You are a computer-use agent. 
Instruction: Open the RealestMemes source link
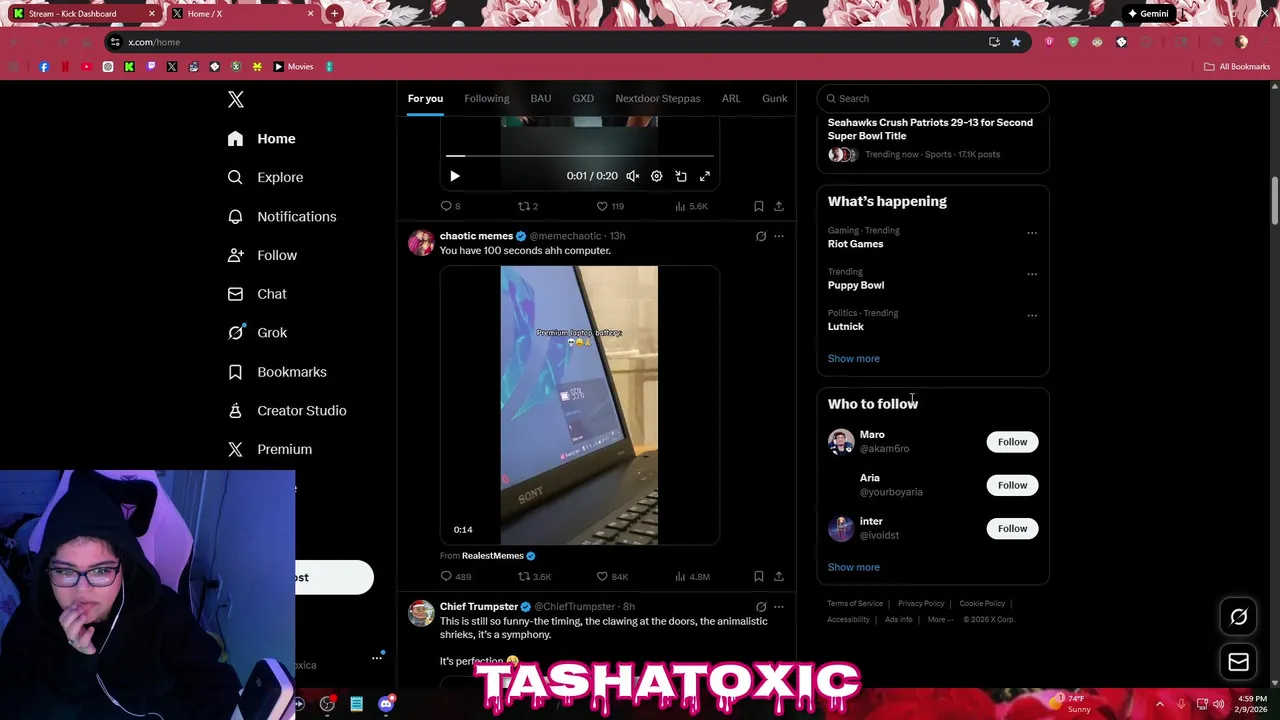pos(493,556)
